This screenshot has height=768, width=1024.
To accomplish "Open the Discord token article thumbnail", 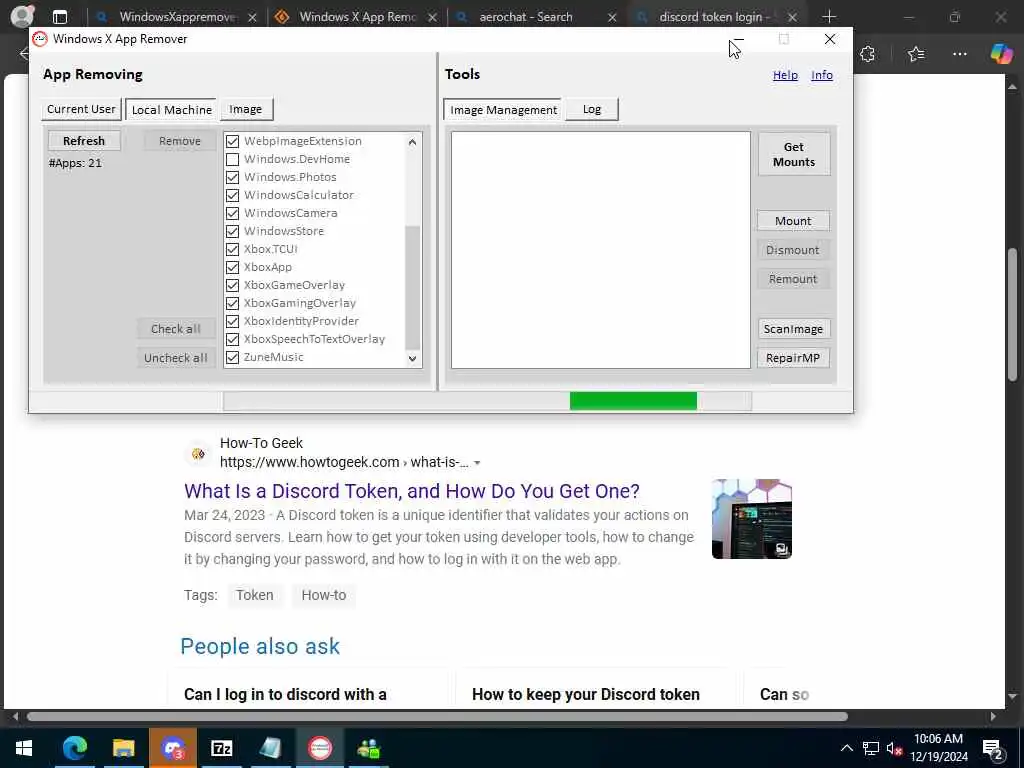I will click(x=752, y=519).
